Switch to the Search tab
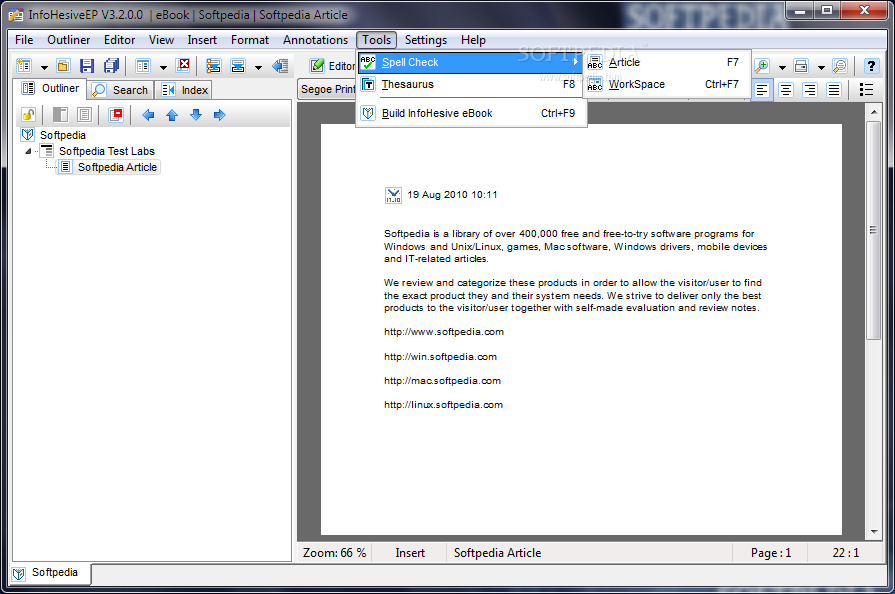The image size is (895, 594). pos(120,90)
